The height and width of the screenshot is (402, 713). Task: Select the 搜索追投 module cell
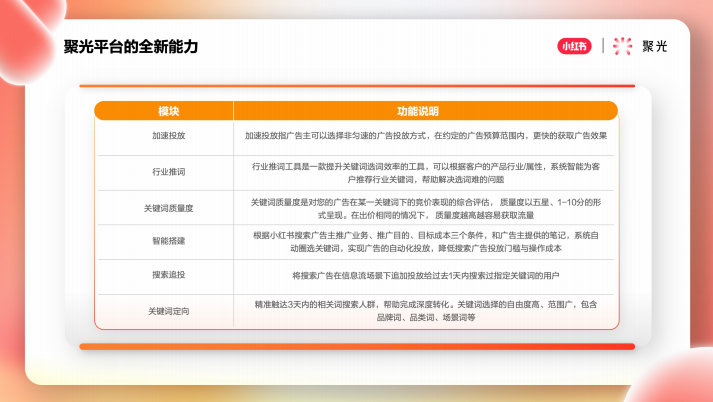[168, 275]
